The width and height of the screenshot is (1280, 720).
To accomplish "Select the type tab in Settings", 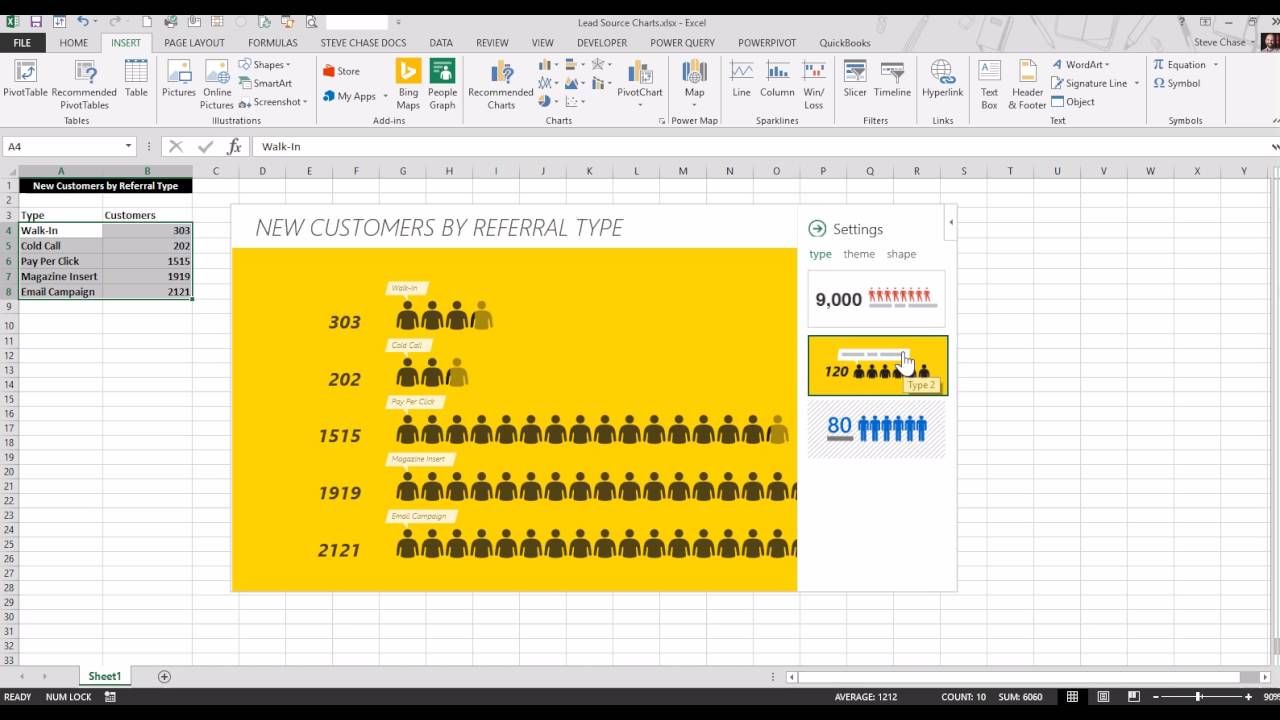I will (820, 254).
